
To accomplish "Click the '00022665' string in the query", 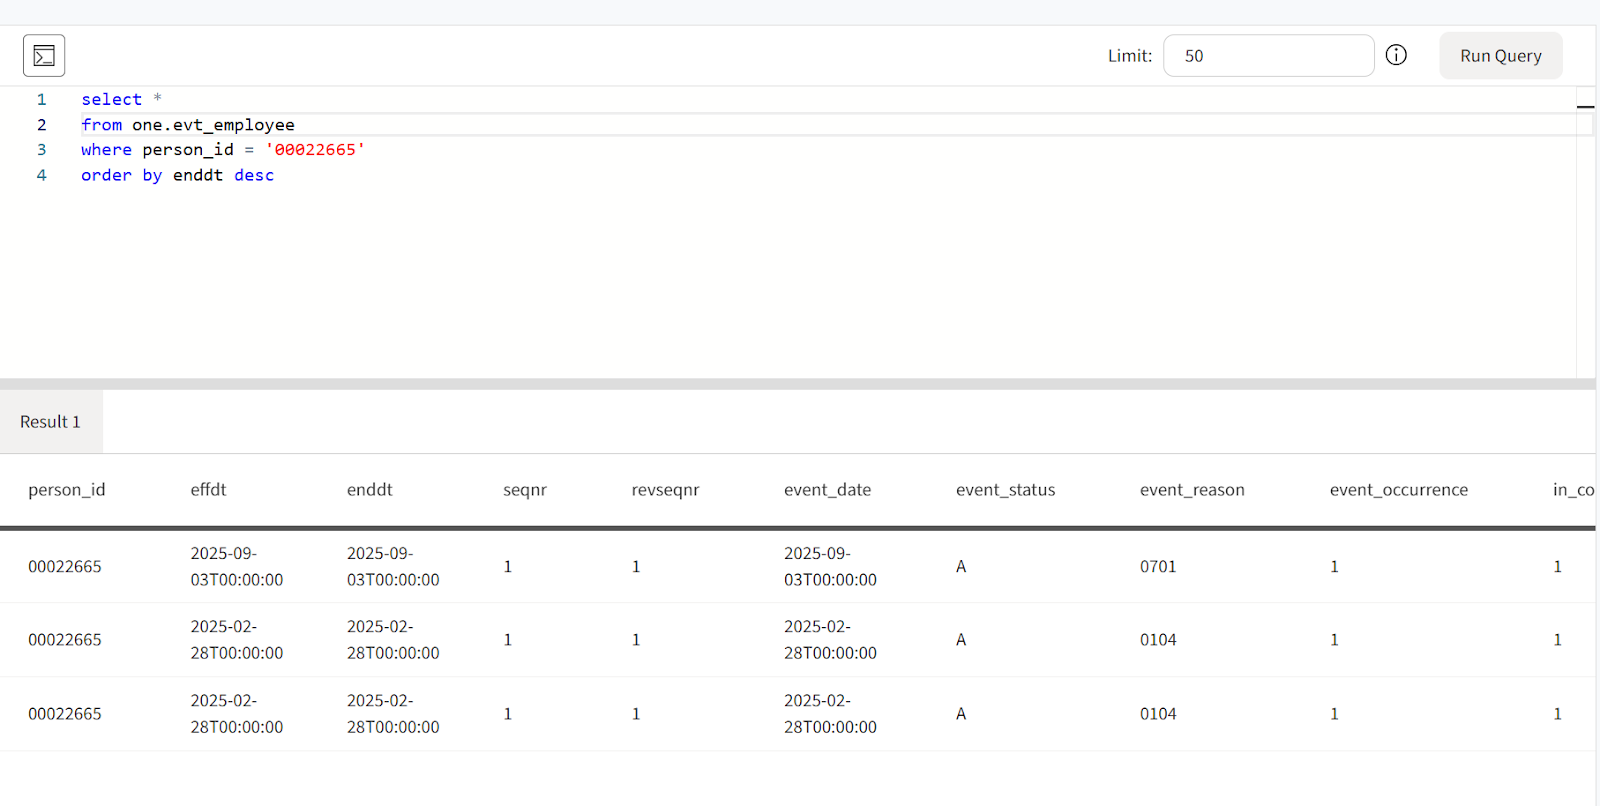I will coord(315,150).
